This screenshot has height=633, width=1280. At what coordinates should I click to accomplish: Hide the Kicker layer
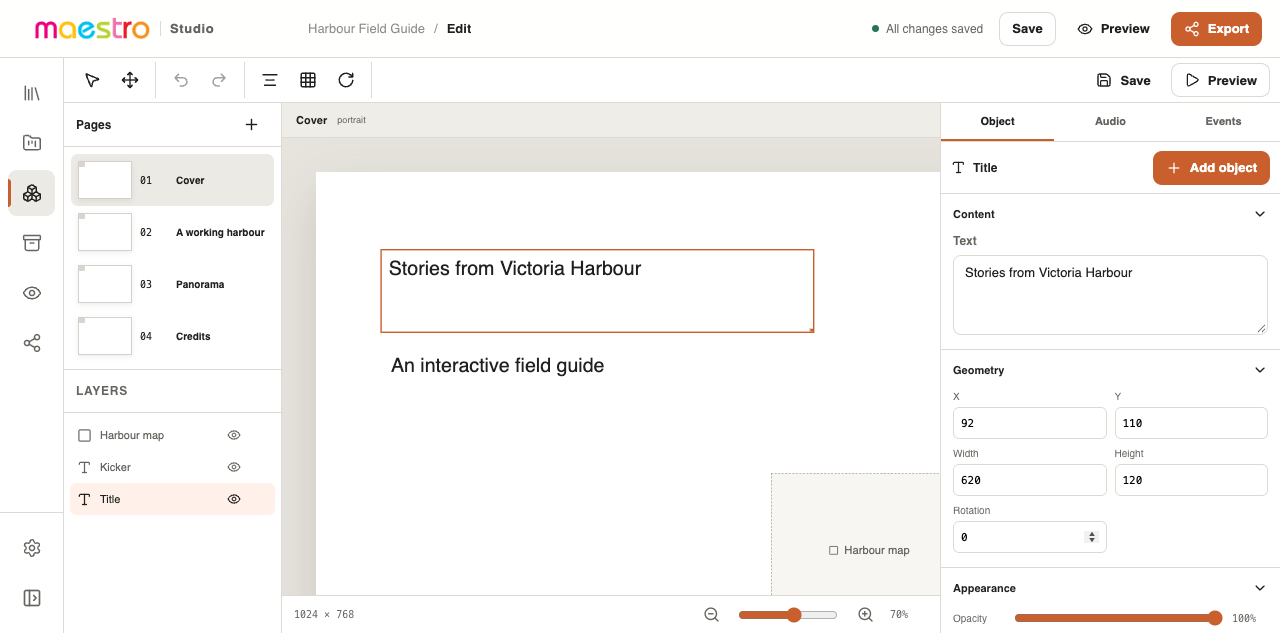234,467
